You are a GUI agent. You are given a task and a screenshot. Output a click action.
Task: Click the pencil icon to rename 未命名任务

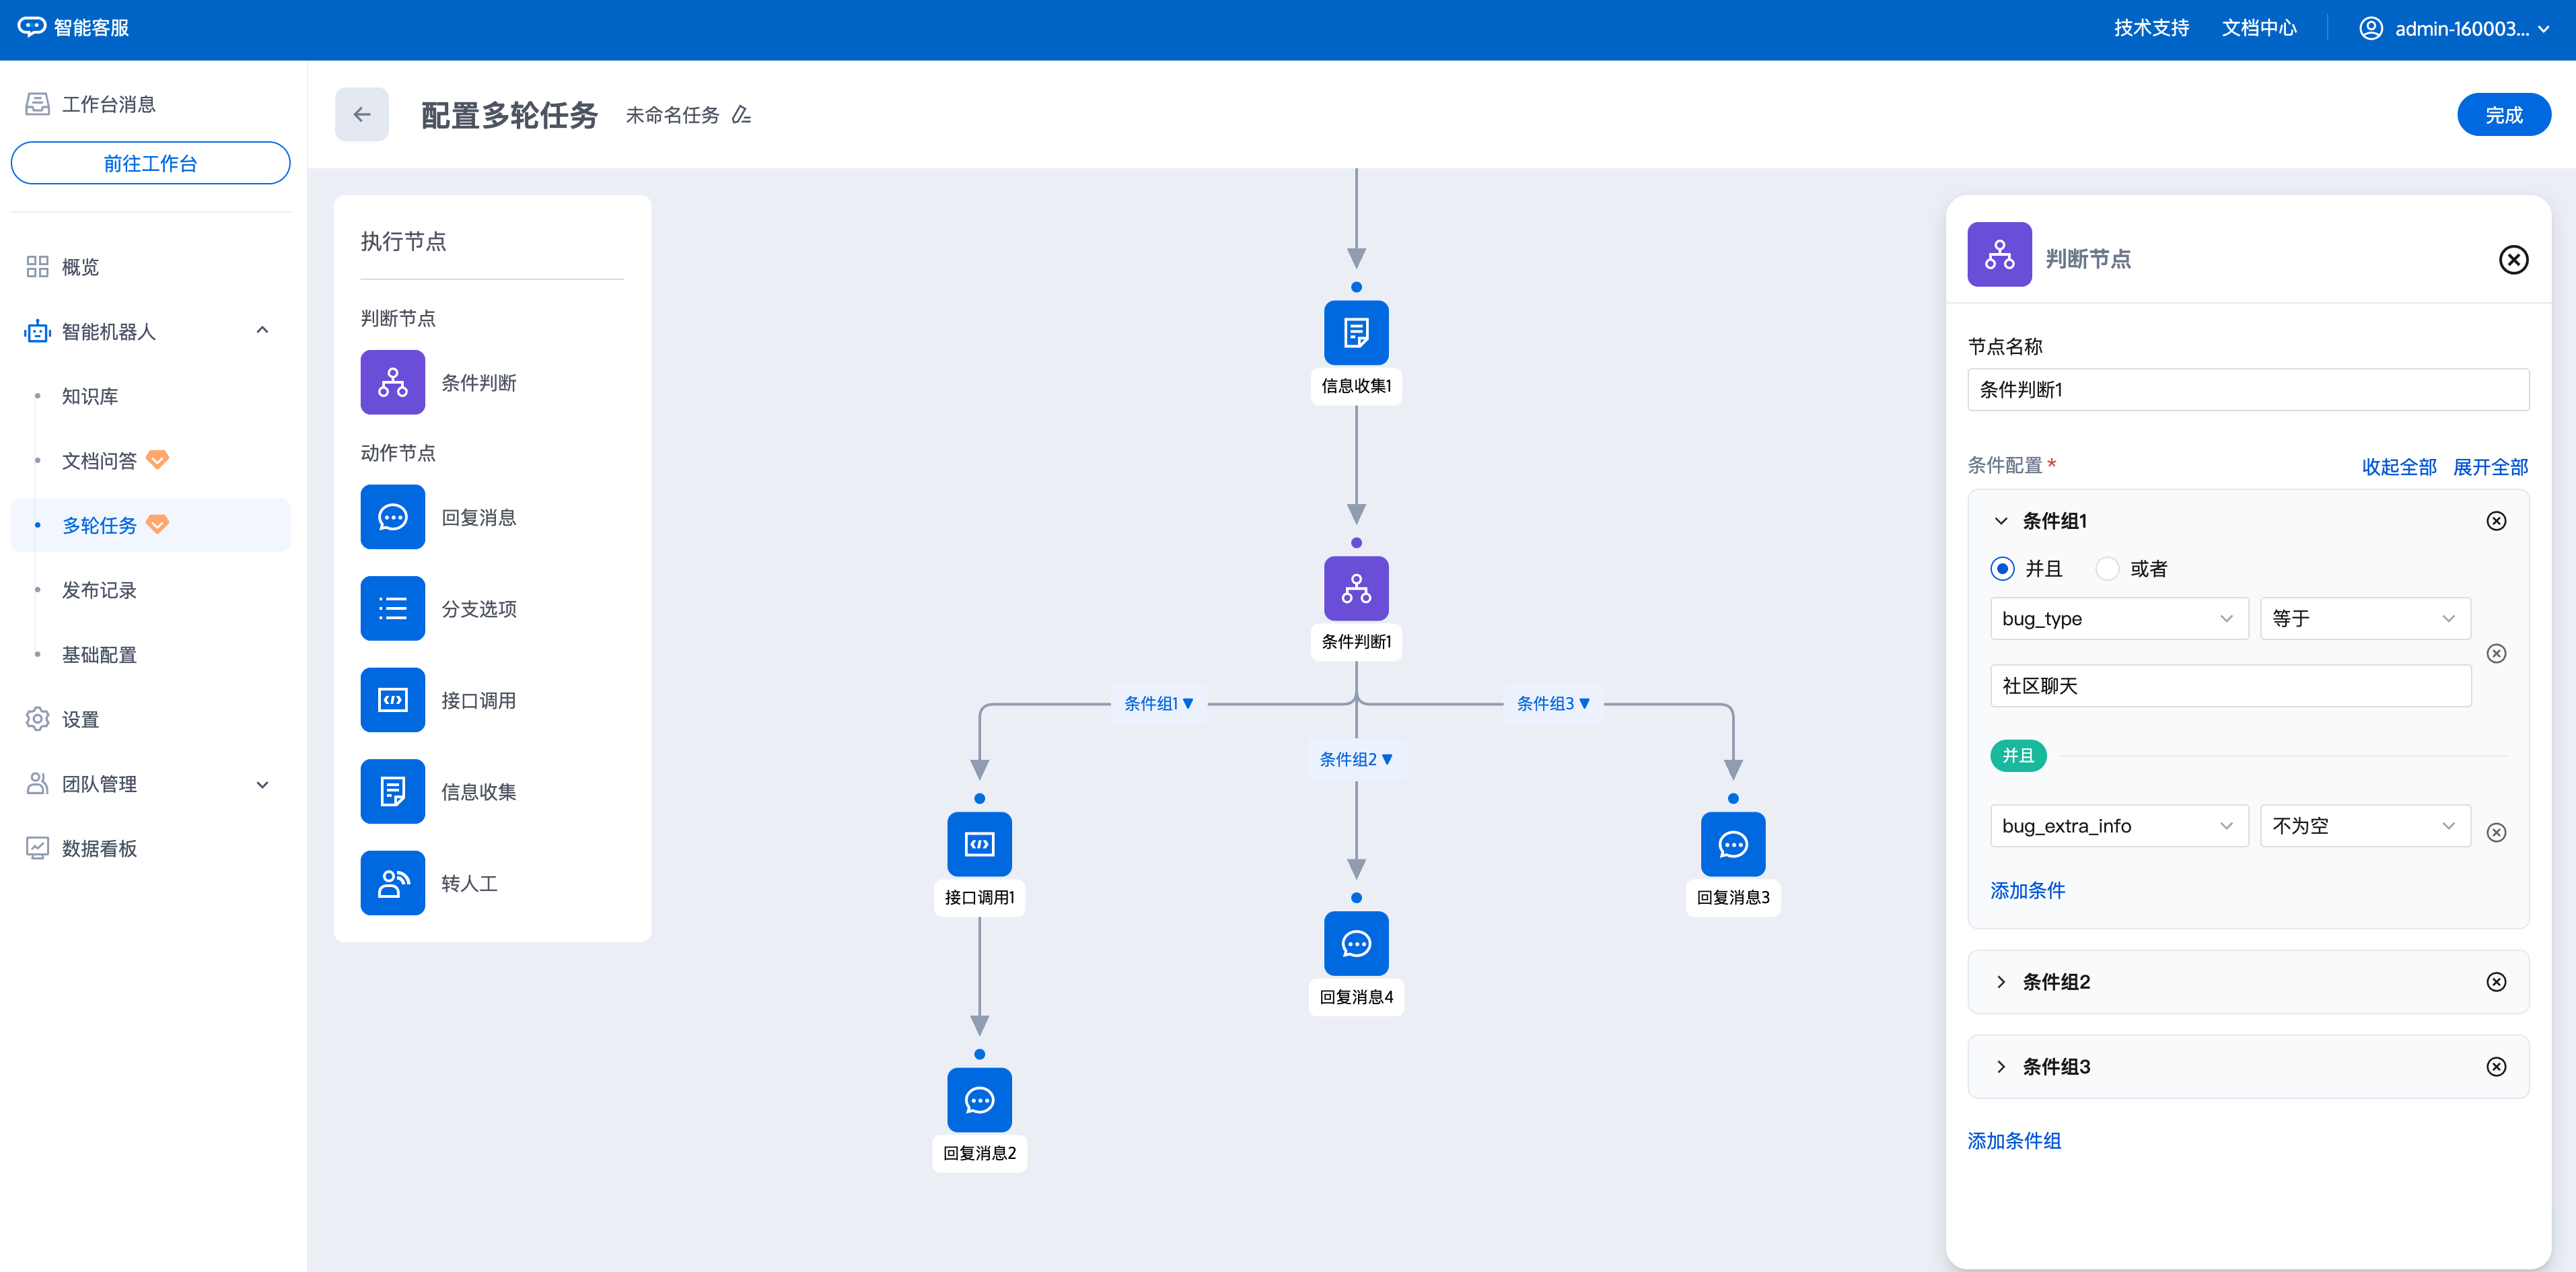(x=741, y=115)
